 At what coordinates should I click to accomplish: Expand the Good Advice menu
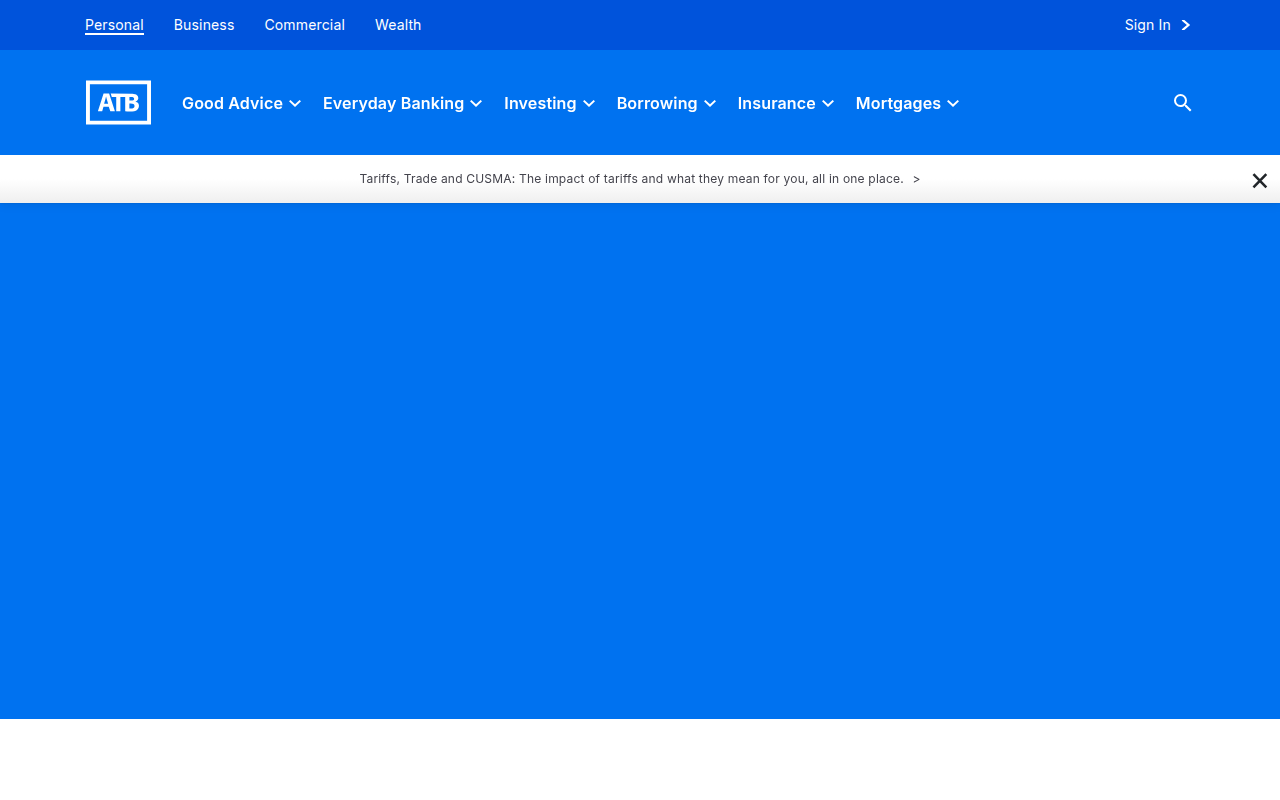(241, 103)
